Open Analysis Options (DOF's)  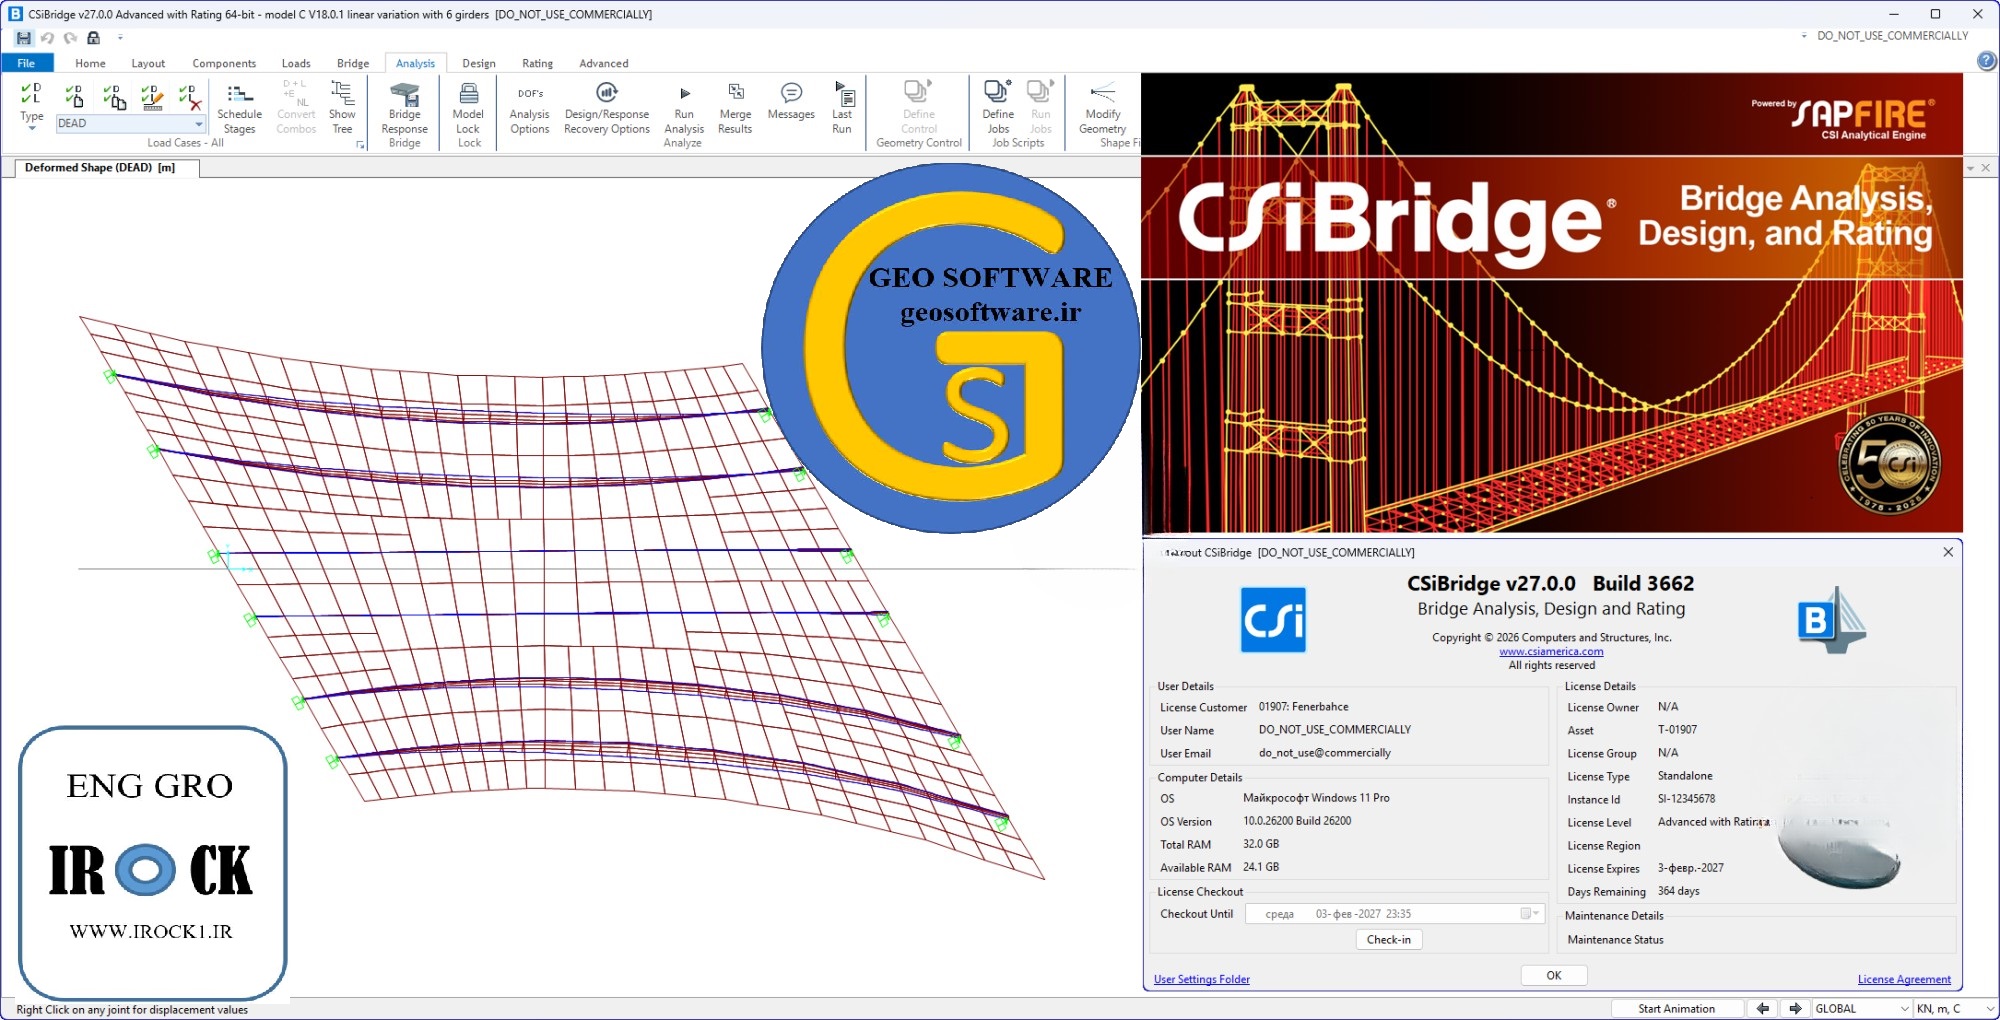[530, 94]
